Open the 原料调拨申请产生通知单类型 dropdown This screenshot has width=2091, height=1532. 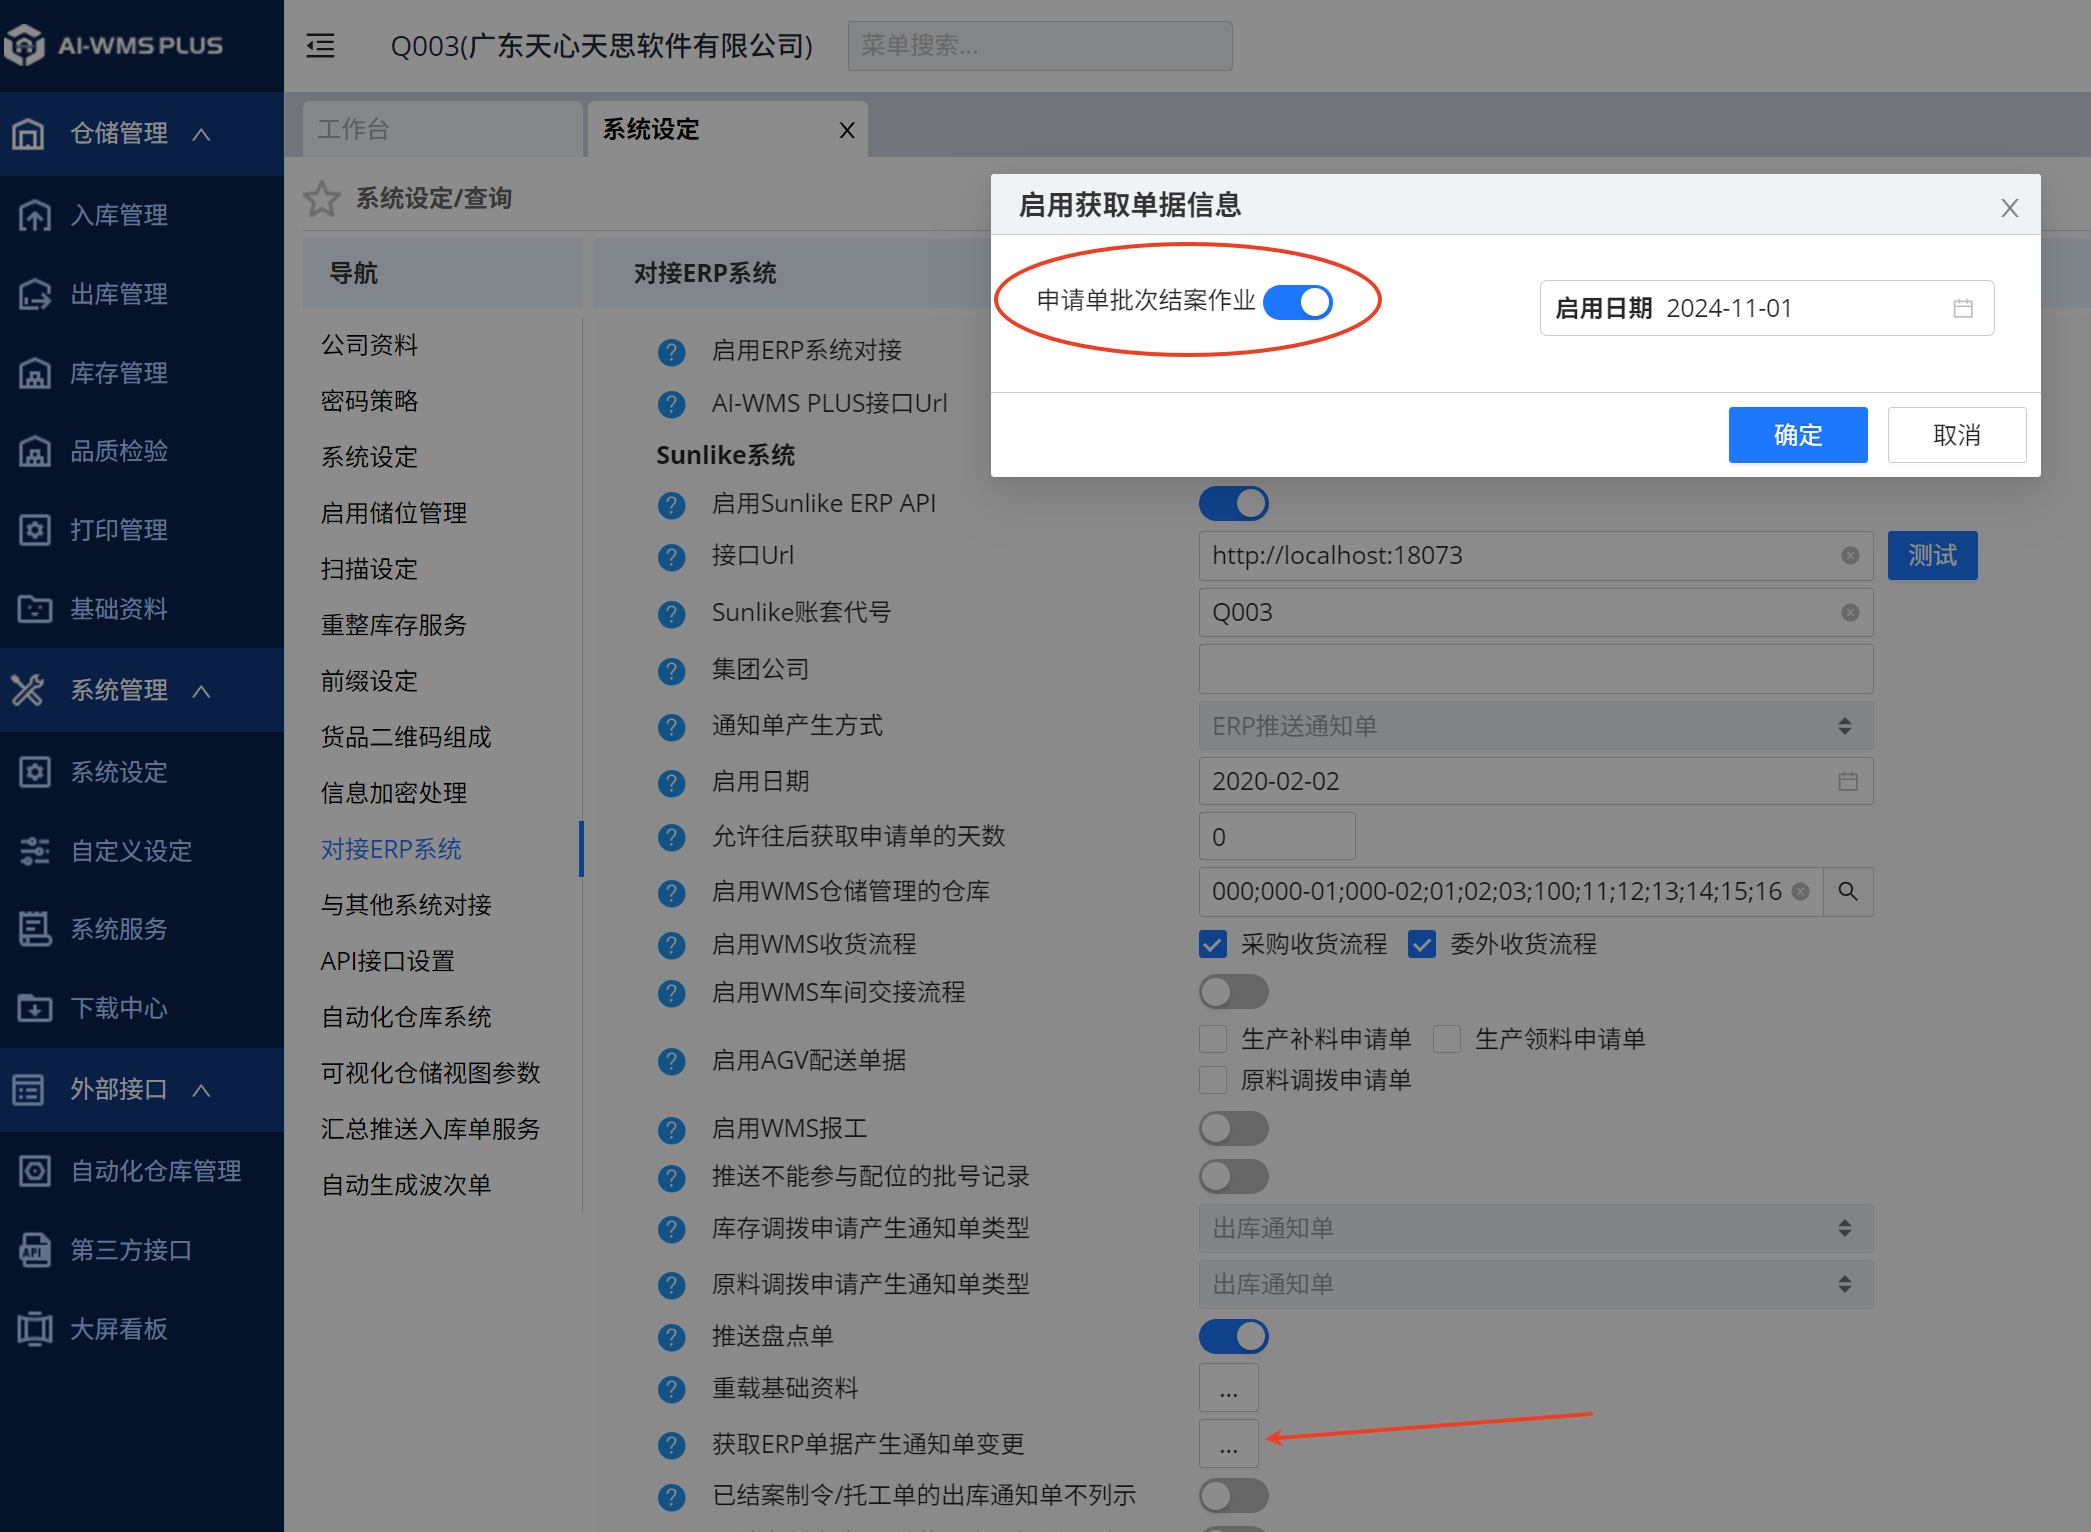(1535, 1284)
